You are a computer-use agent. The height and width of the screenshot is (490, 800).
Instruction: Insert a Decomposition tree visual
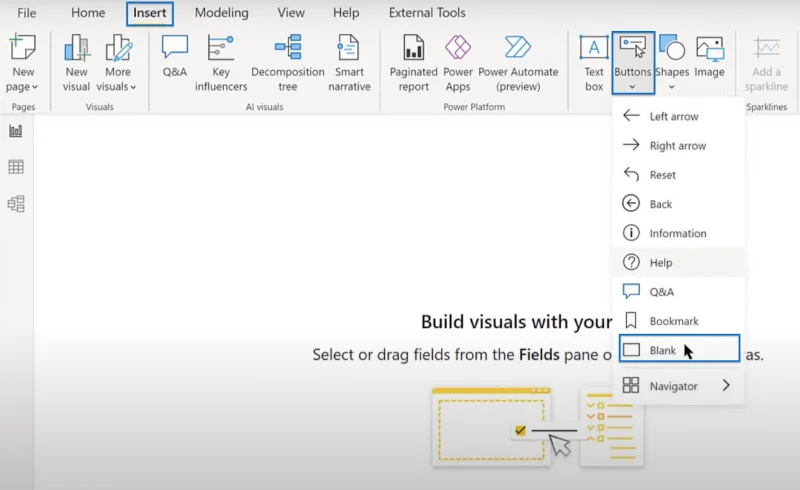[x=288, y=63]
